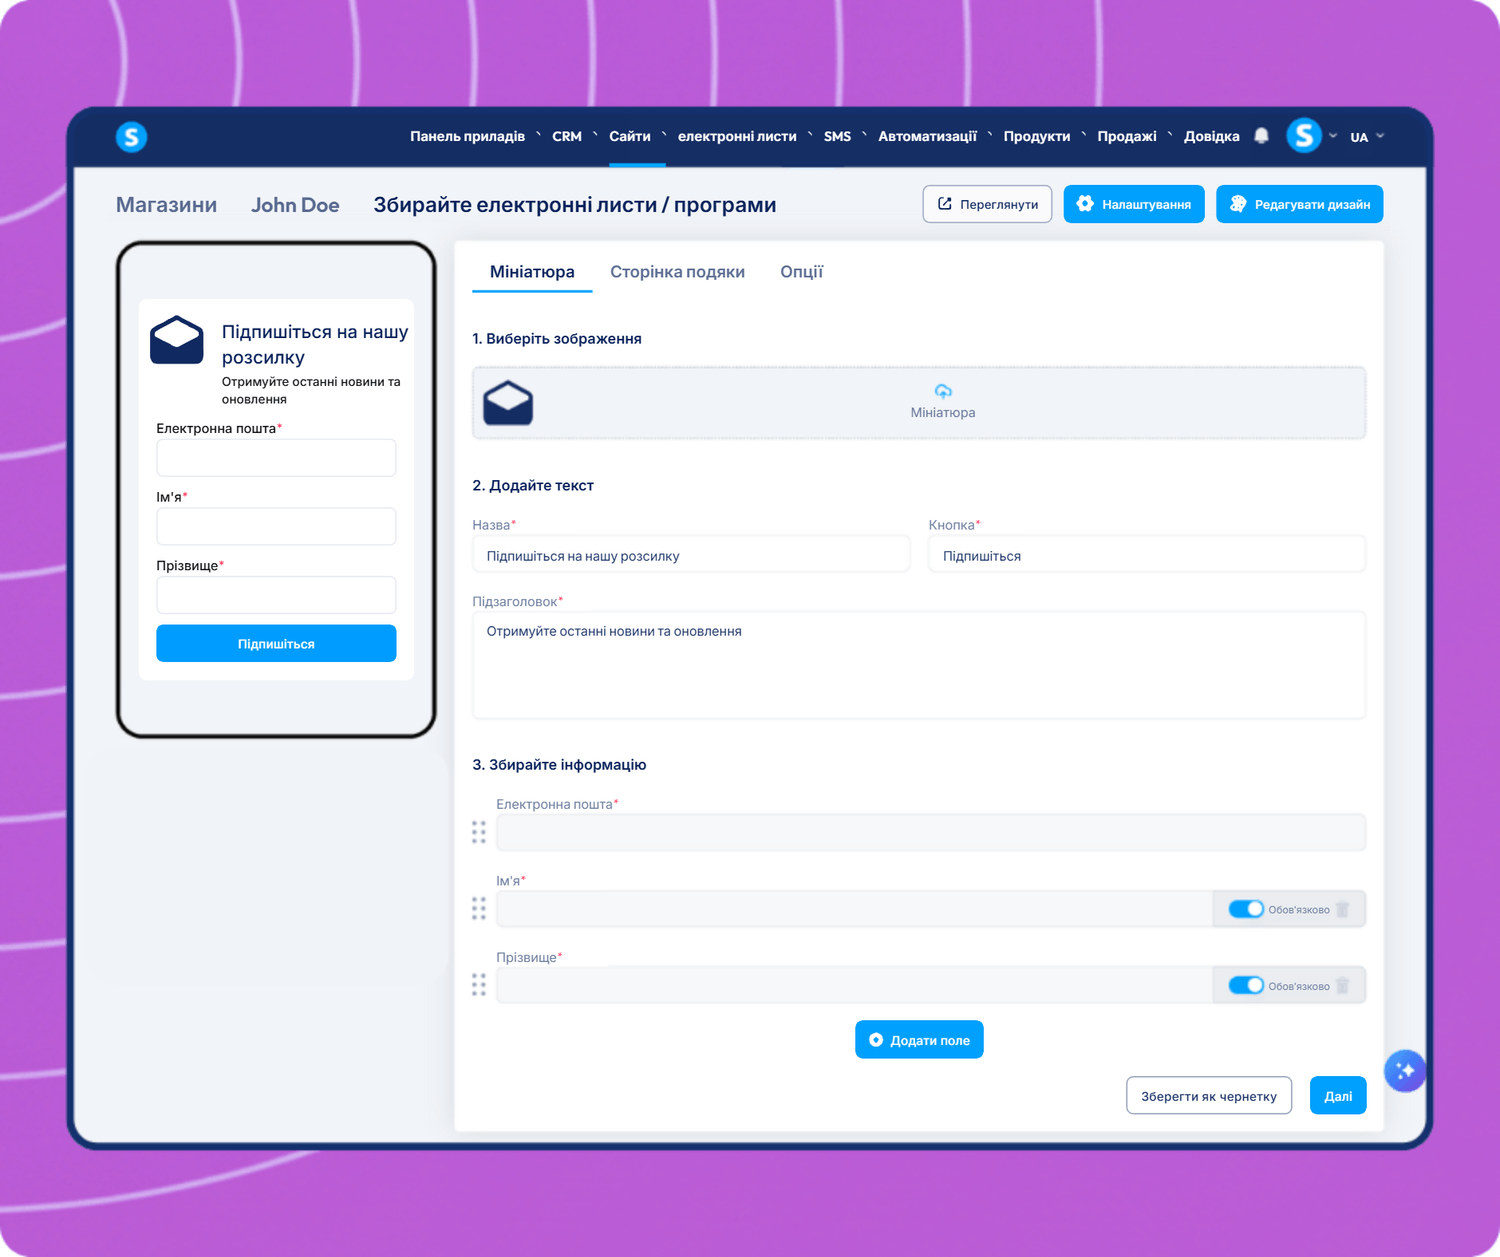Focus the Назва text field
Image resolution: width=1500 pixels, height=1257 pixels.
tap(691, 555)
